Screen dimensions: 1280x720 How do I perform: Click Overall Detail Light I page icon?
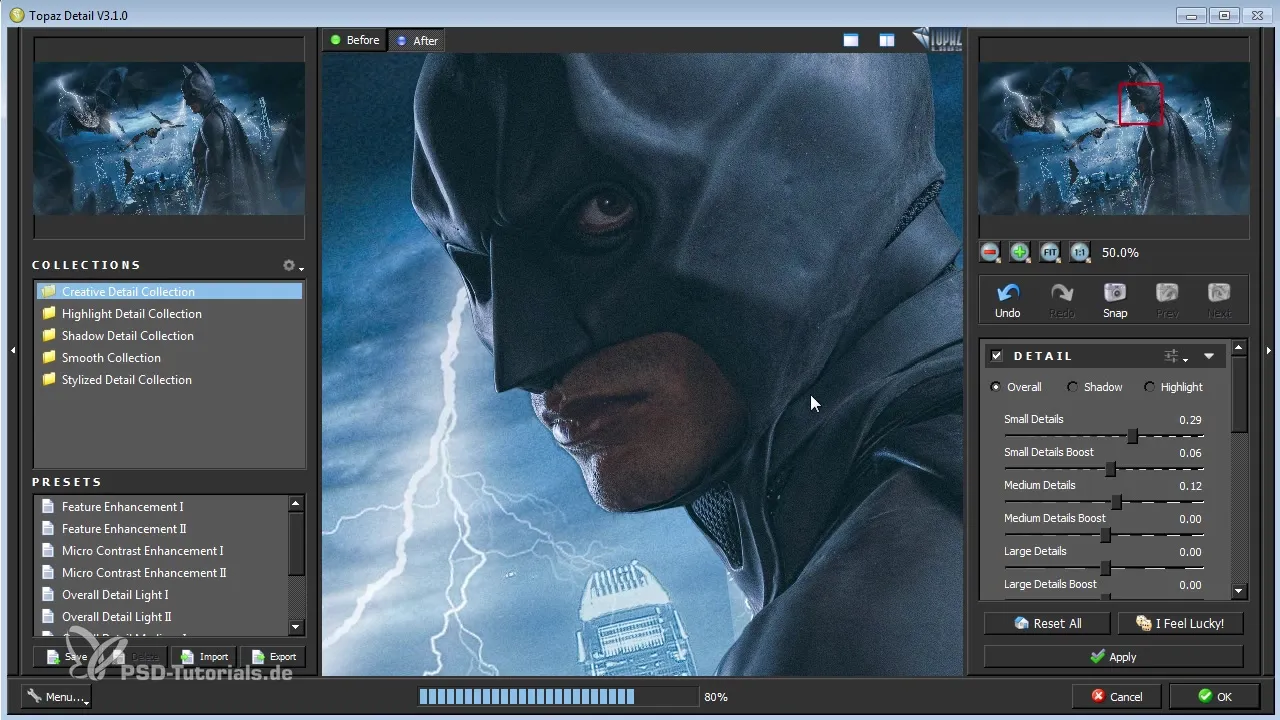48,595
